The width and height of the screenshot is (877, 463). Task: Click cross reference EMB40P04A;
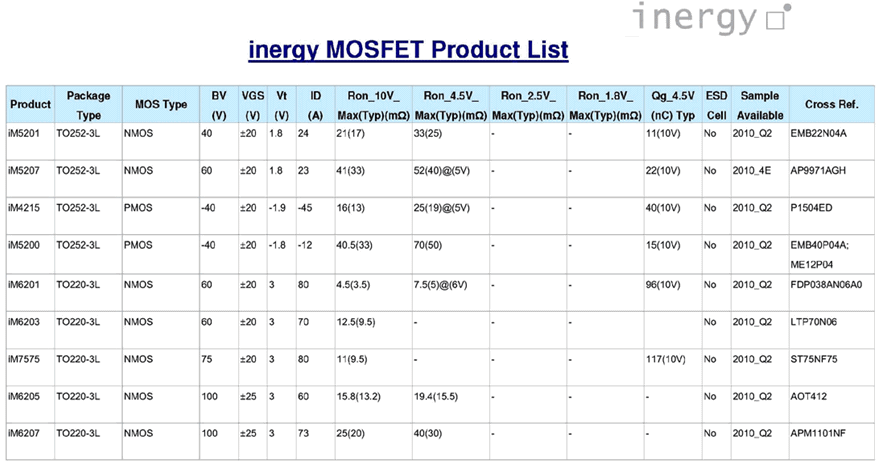pyautogui.click(x=819, y=245)
